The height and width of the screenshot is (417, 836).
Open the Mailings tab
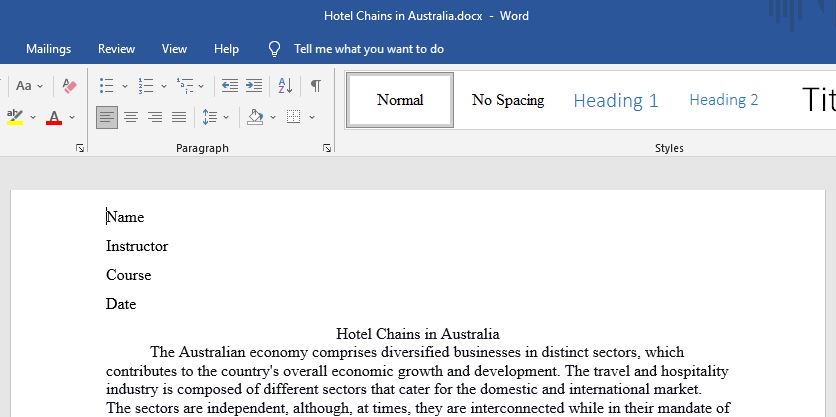[x=49, y=49]
